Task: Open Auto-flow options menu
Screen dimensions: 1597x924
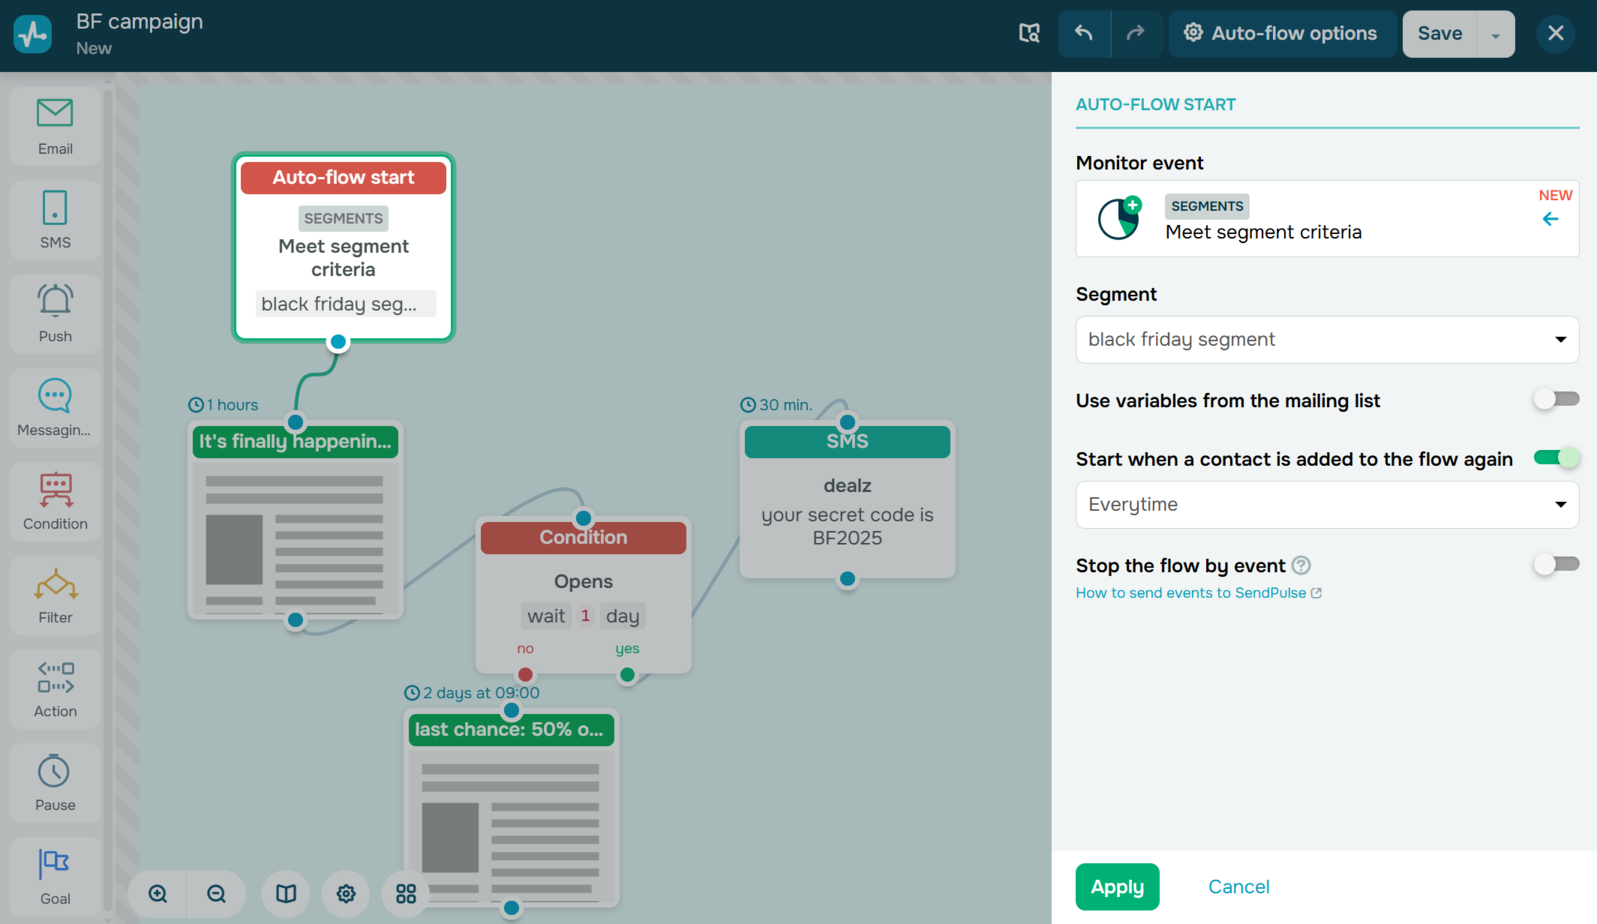Action: (x=1281, y=34)
